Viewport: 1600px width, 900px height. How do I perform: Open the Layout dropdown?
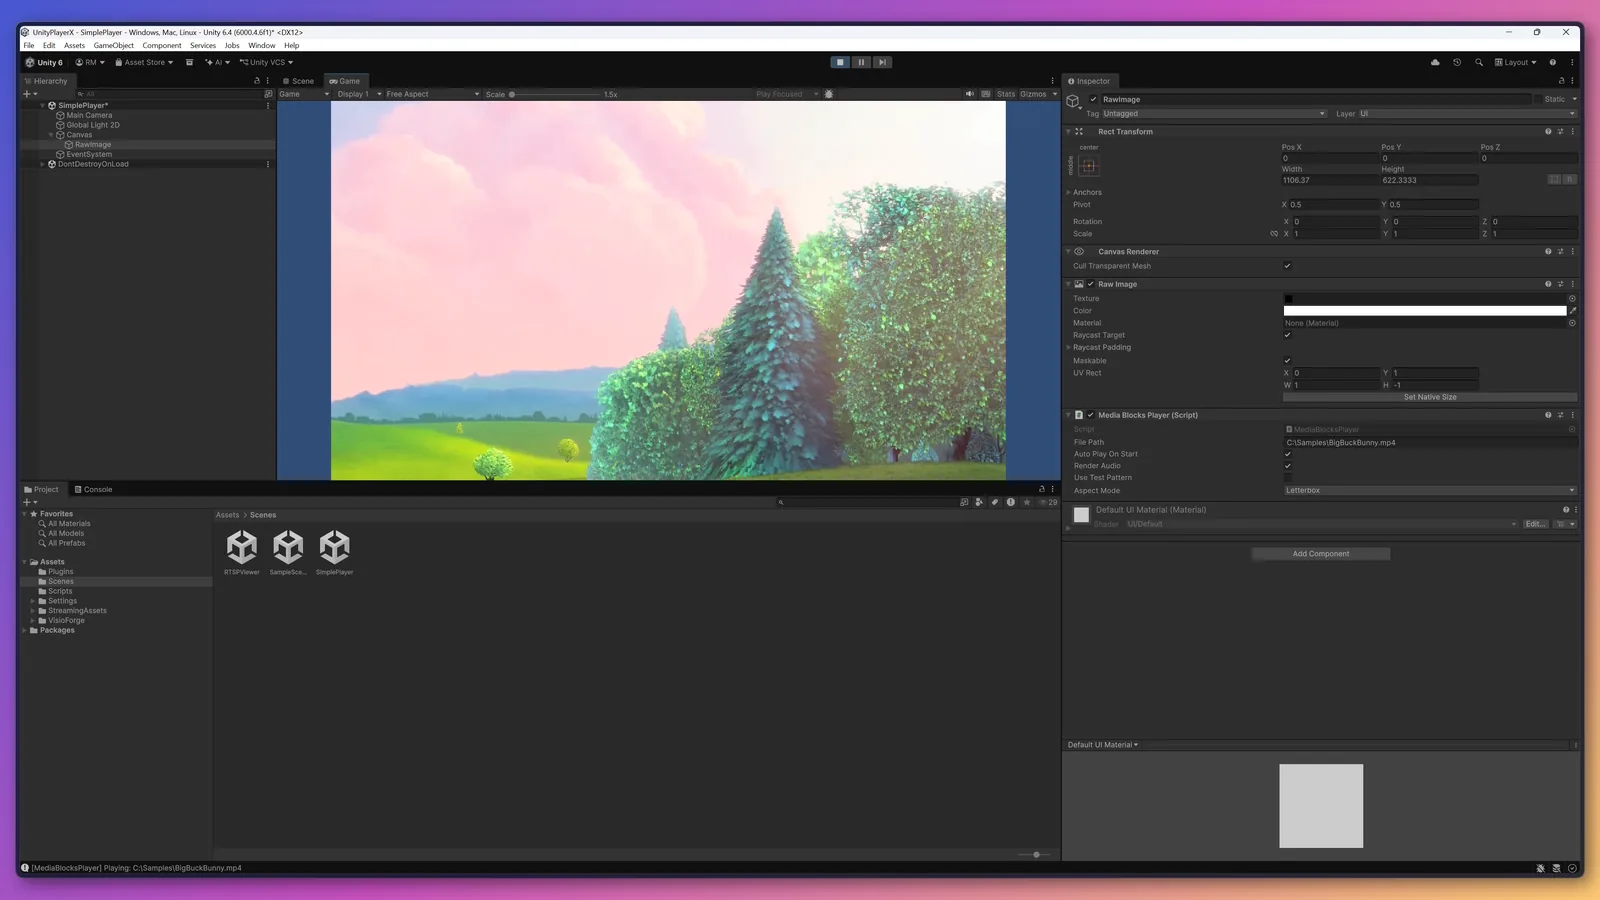(1515, 62)
